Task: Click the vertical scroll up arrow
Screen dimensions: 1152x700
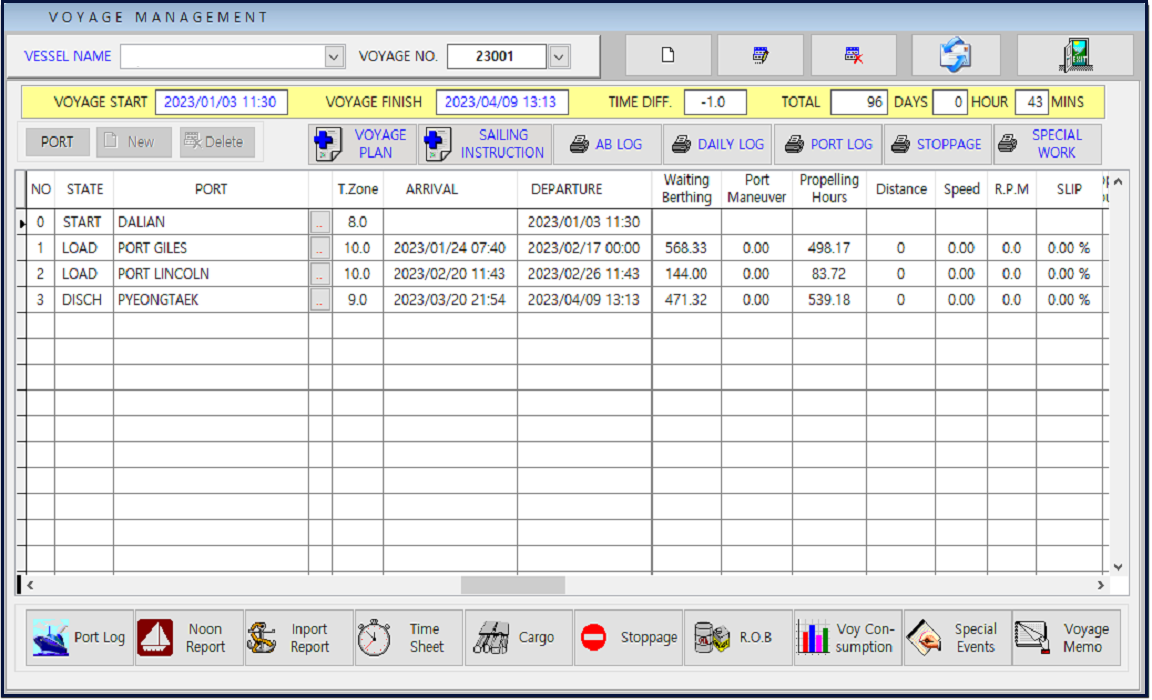Action: tap(1117, 181)
